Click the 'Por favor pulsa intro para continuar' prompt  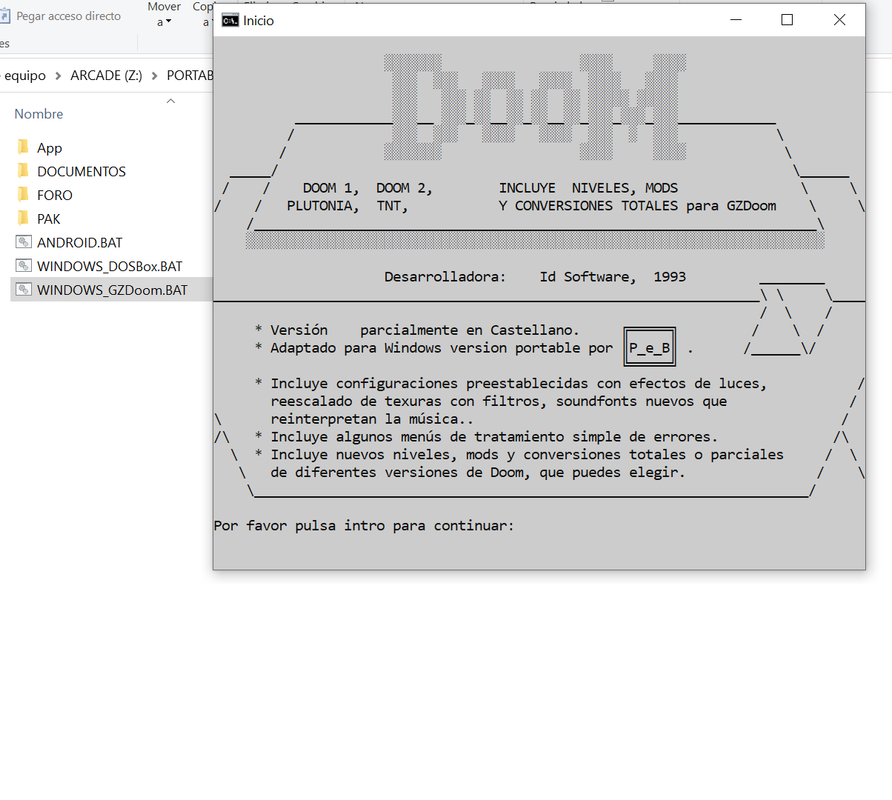click(364, 526)
